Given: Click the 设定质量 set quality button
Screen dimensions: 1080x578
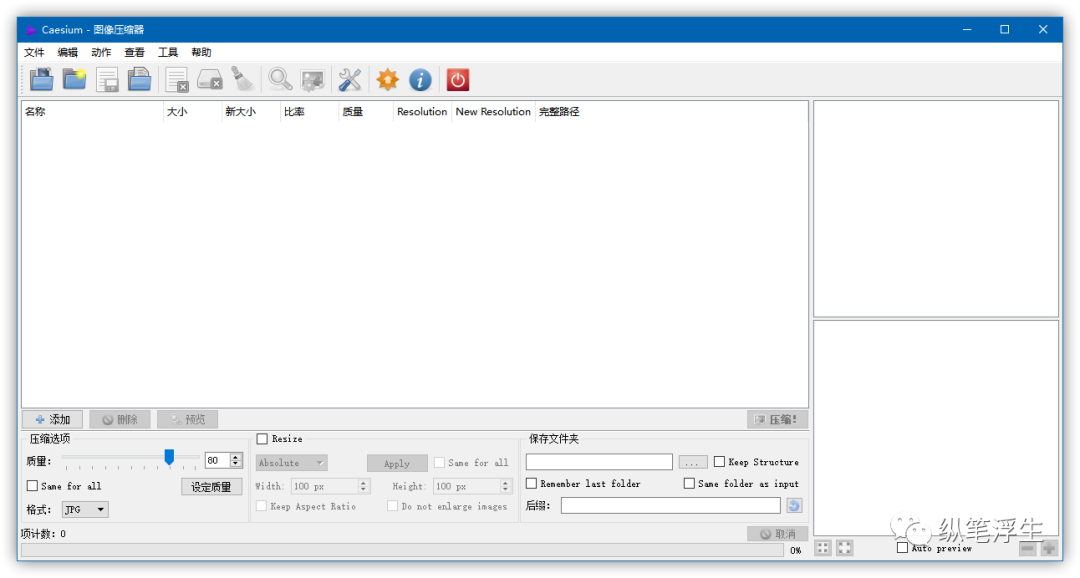Looking at the screenshot, I should point(211,486).
